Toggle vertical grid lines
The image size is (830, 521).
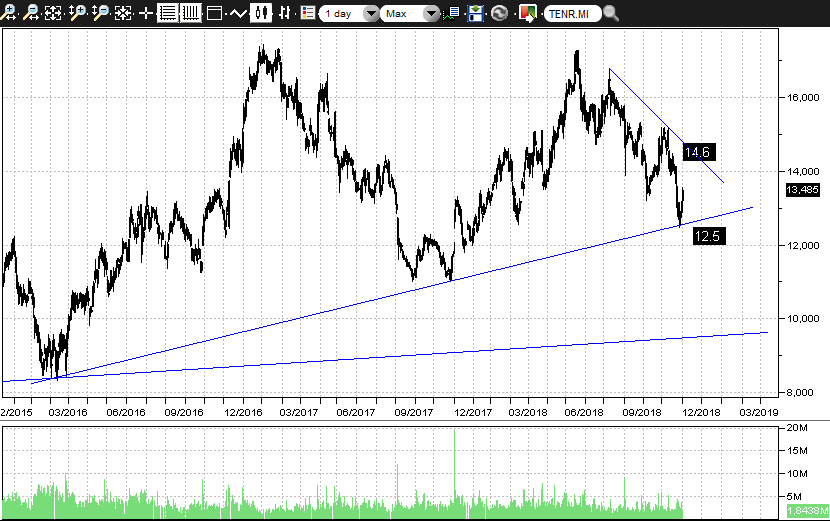pos(190,13)
